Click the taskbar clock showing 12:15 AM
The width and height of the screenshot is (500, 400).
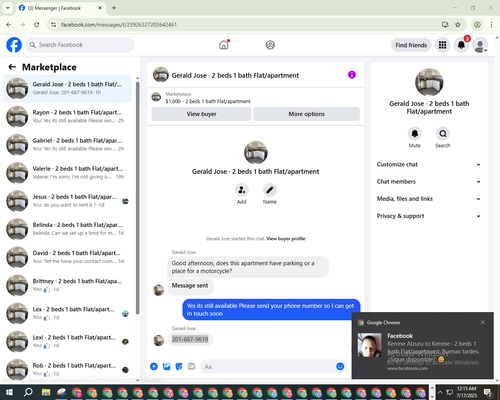coord(466,392)
